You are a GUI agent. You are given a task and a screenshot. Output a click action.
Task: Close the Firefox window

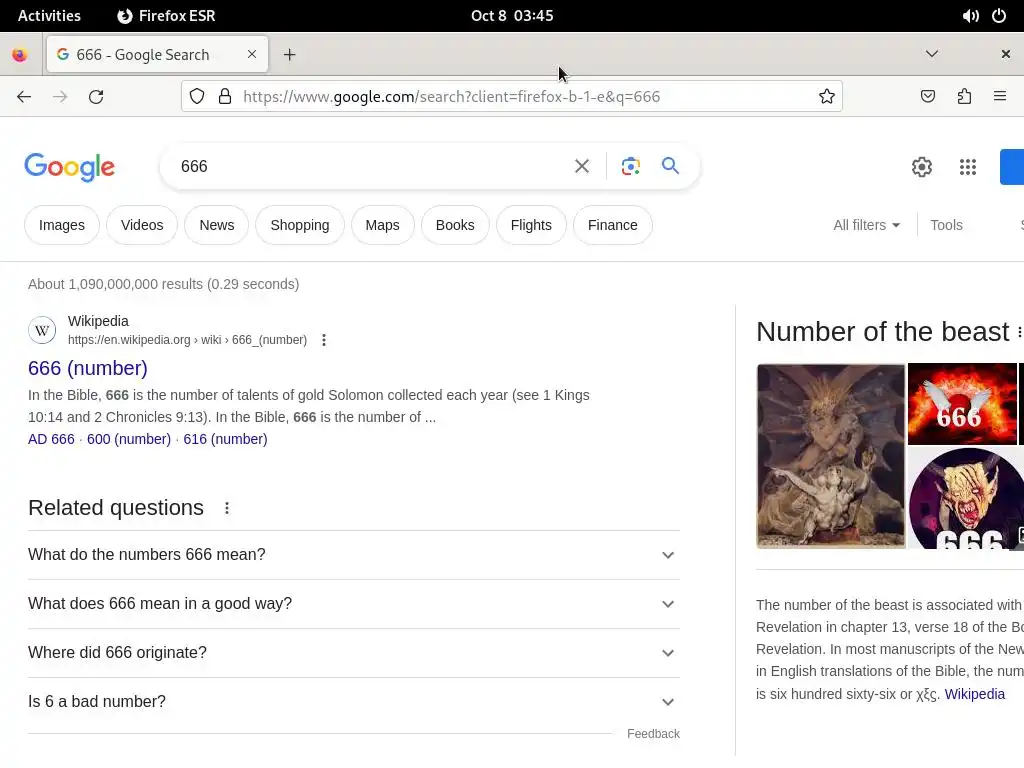(1006, 54)
